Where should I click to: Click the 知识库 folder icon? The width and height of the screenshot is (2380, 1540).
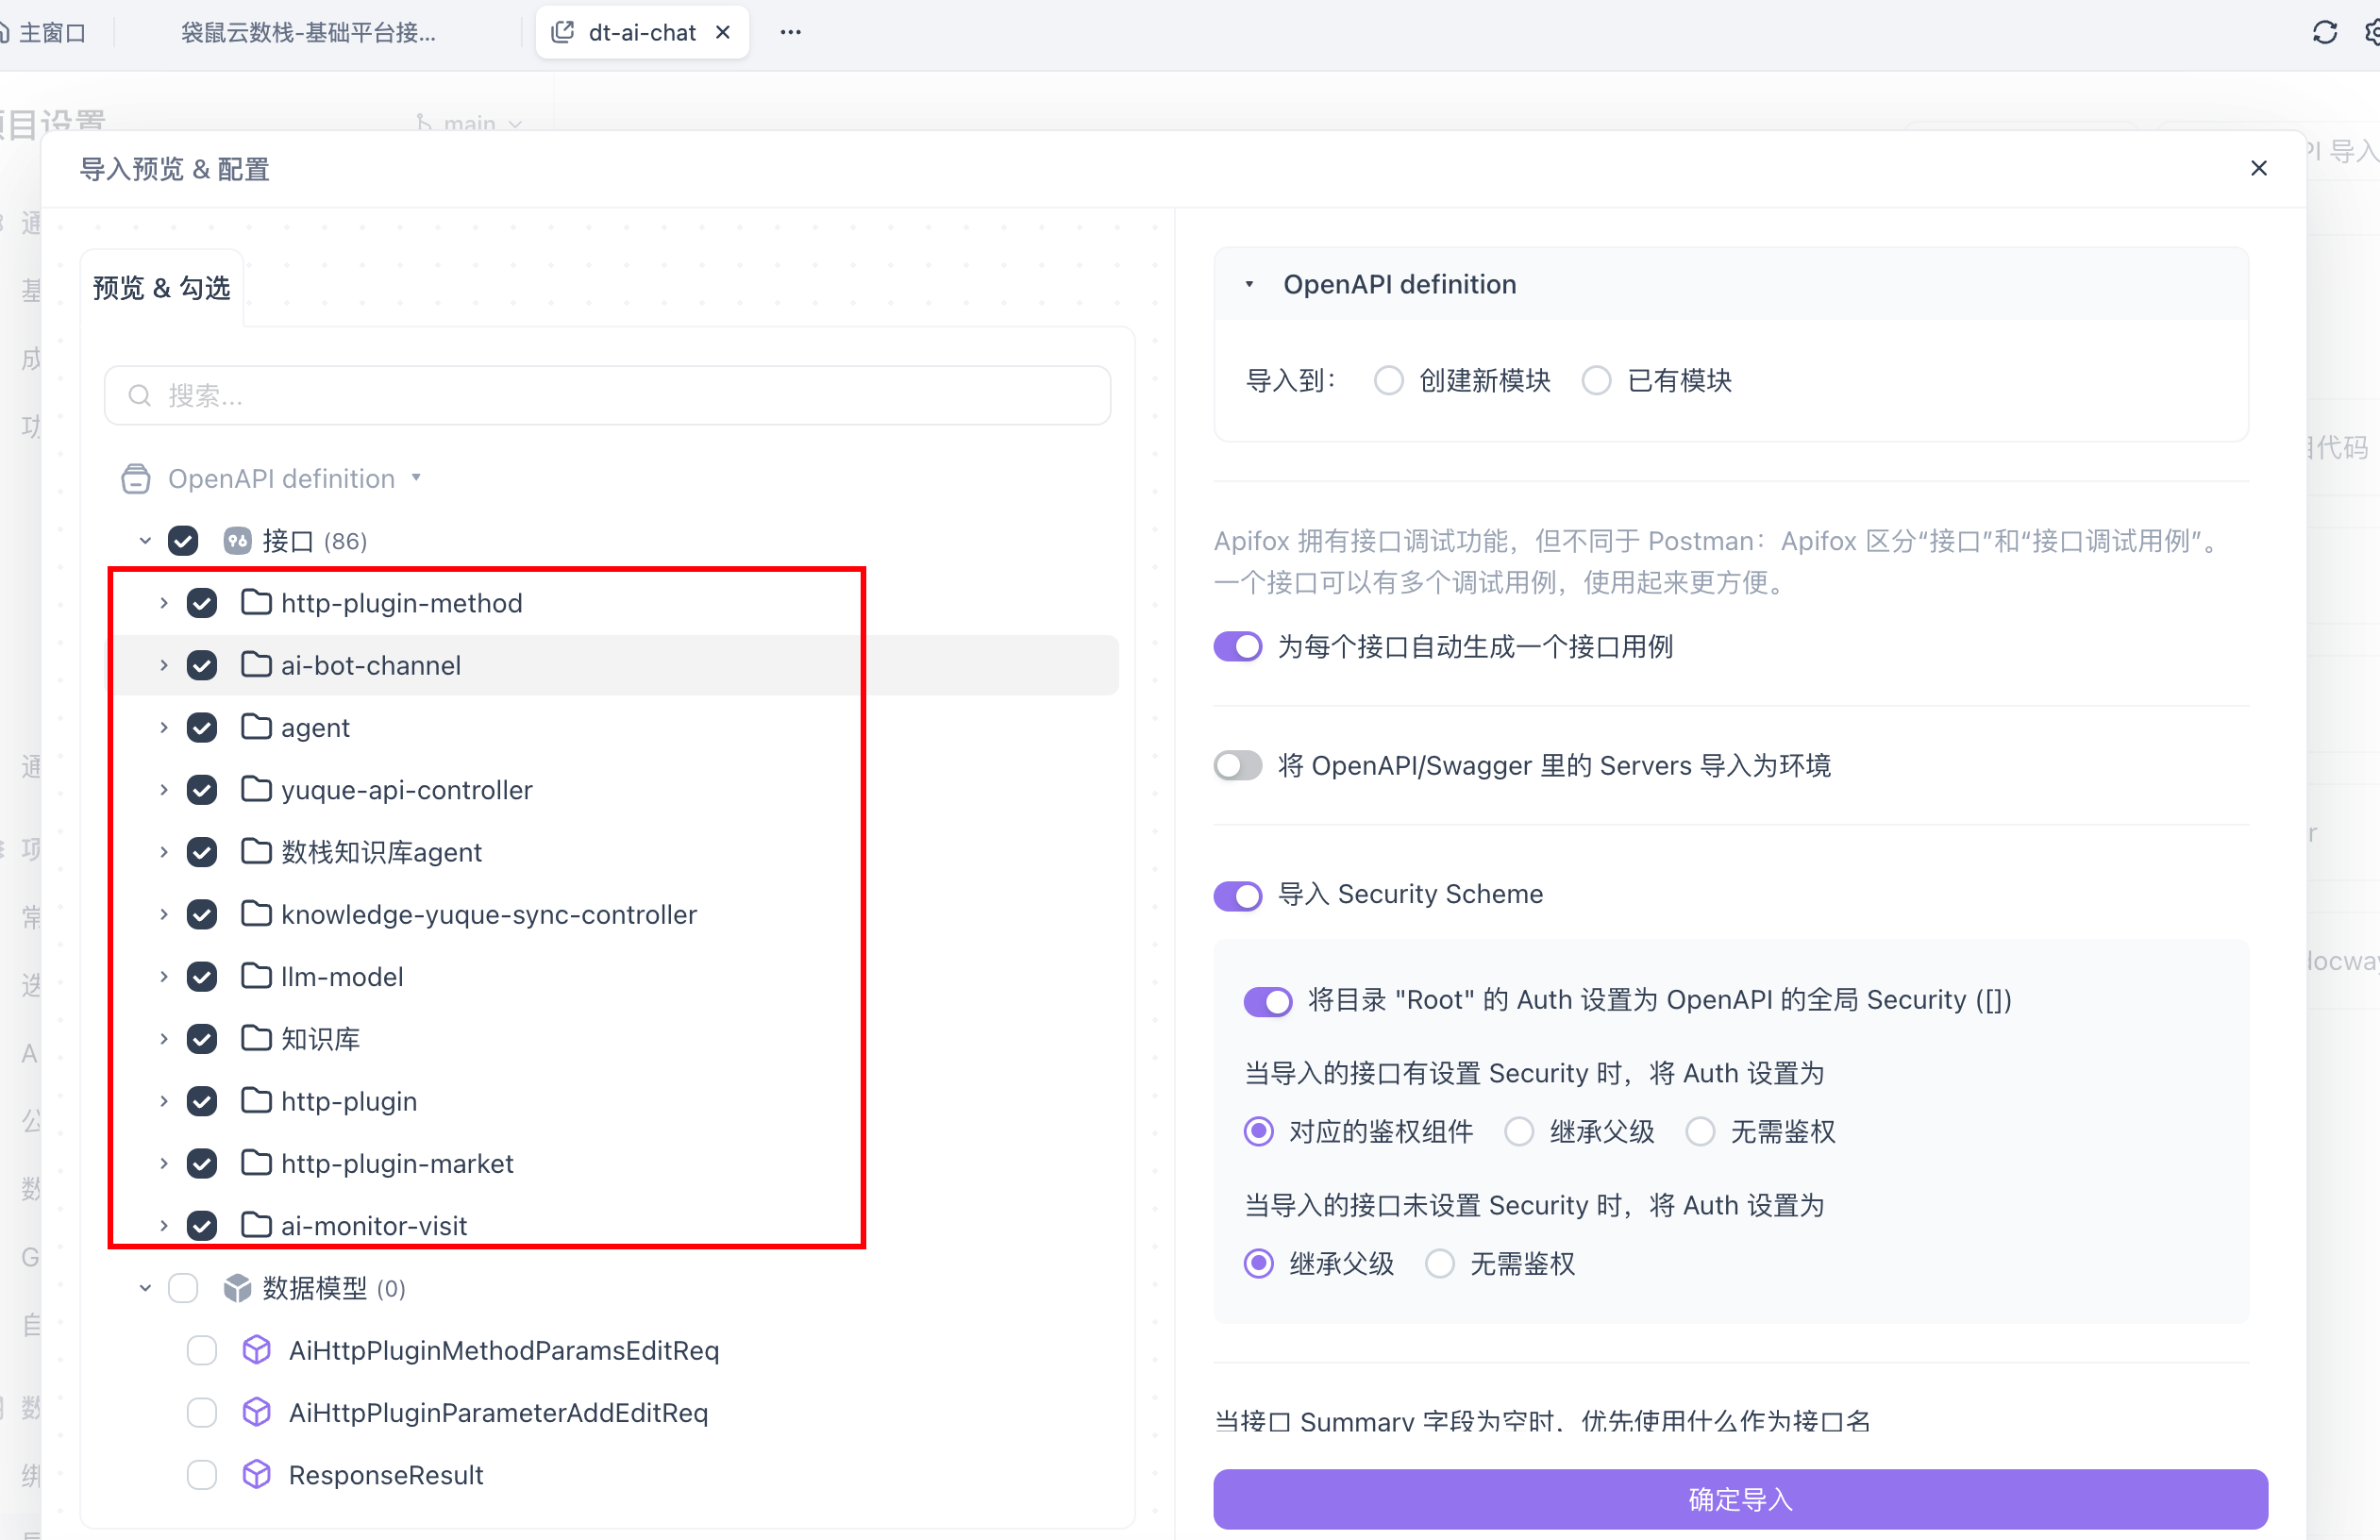(257, 1038)
